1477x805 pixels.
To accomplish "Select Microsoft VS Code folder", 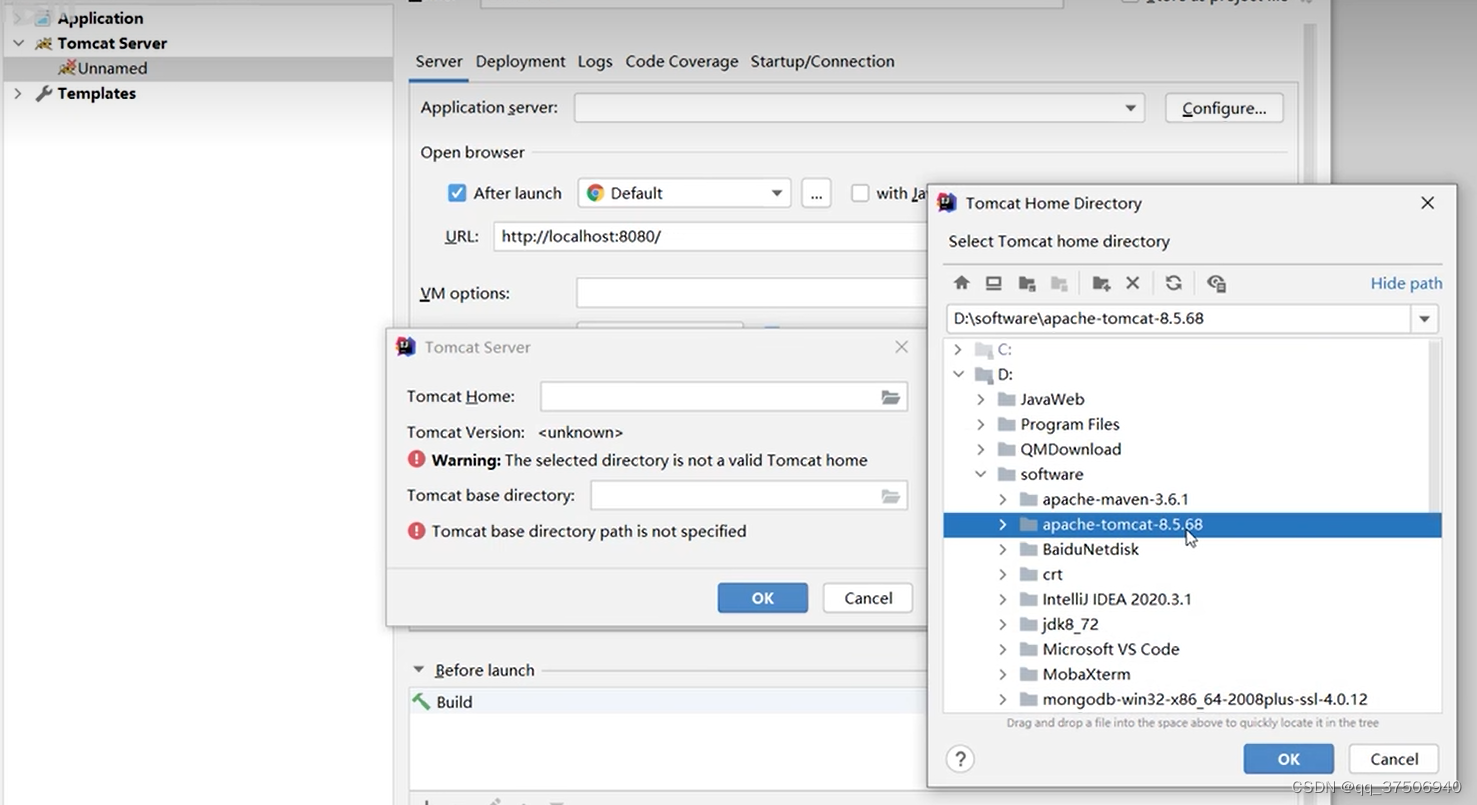I will pyautogui.click(x=1192, y=649).
